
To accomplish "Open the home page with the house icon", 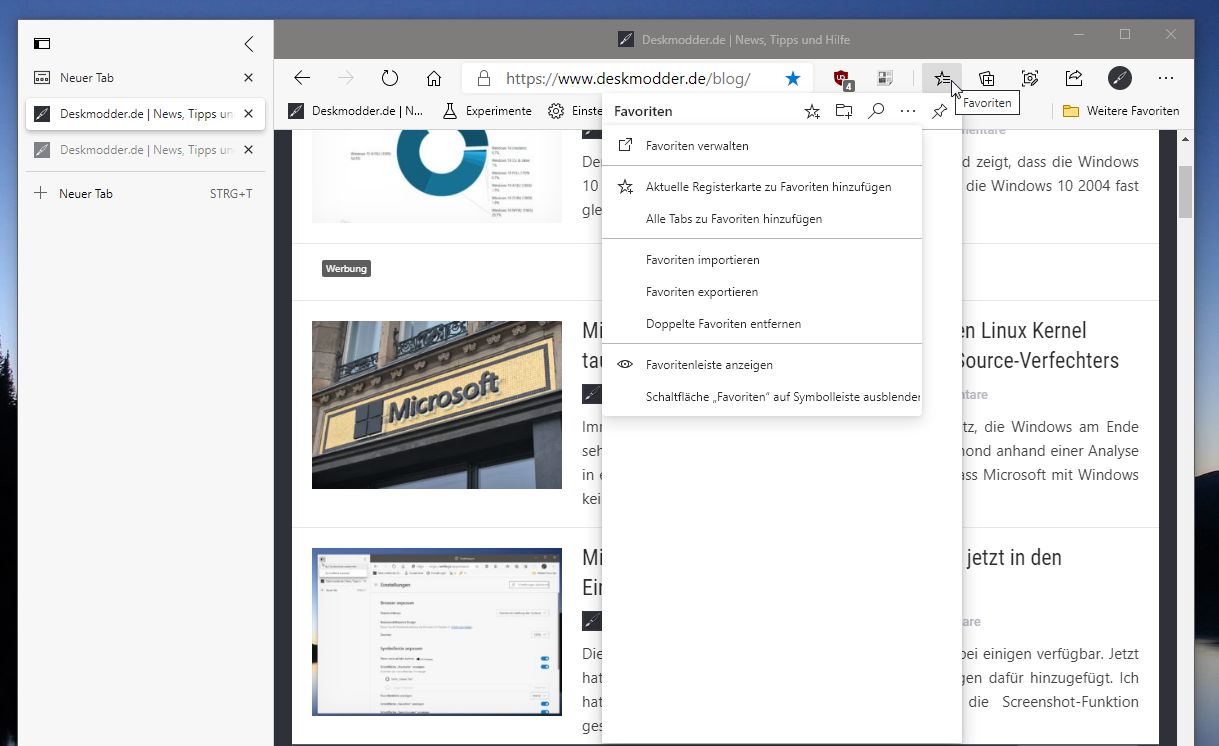I will [x=434, y=78].
